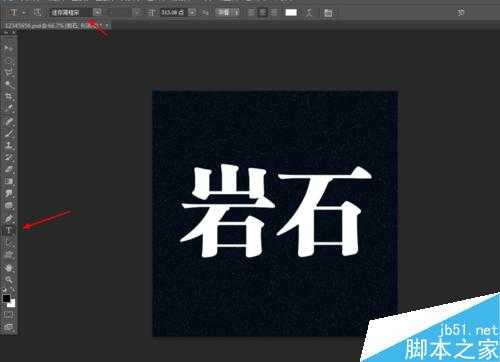Select the Dodge tool

9,205
